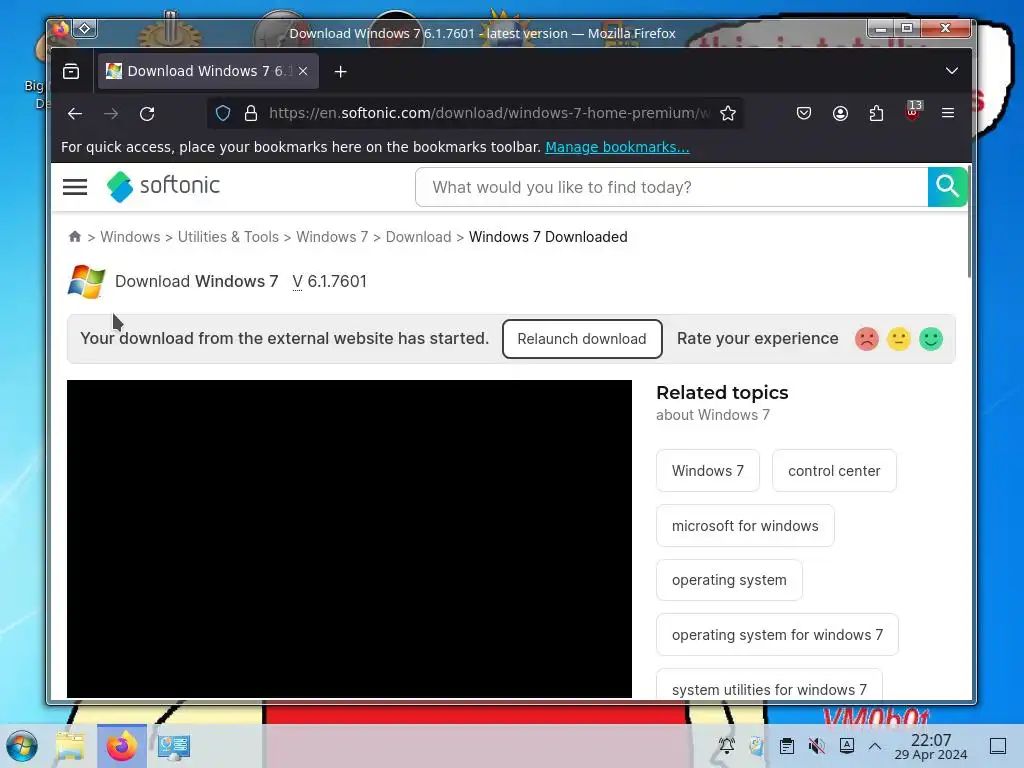The width and height of the screenshot is (1024, 768).
Task: Bookmark this page with the star icon
Action: pos(728,114)
